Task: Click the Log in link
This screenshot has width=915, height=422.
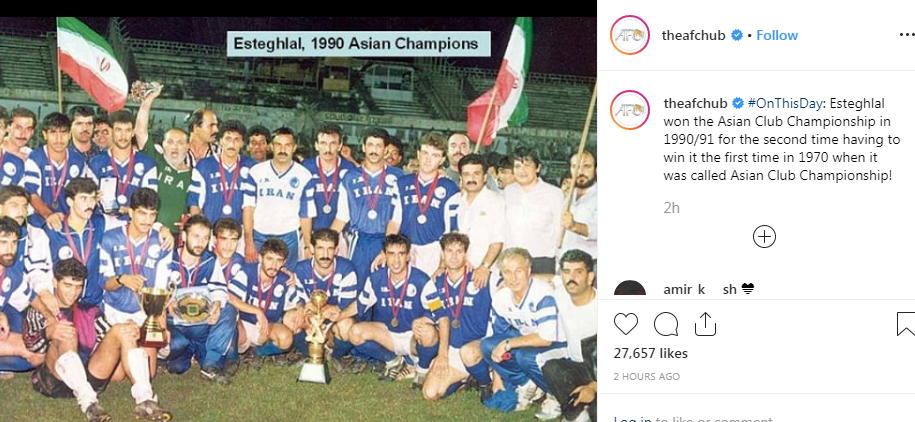Action: coord(633,419)
